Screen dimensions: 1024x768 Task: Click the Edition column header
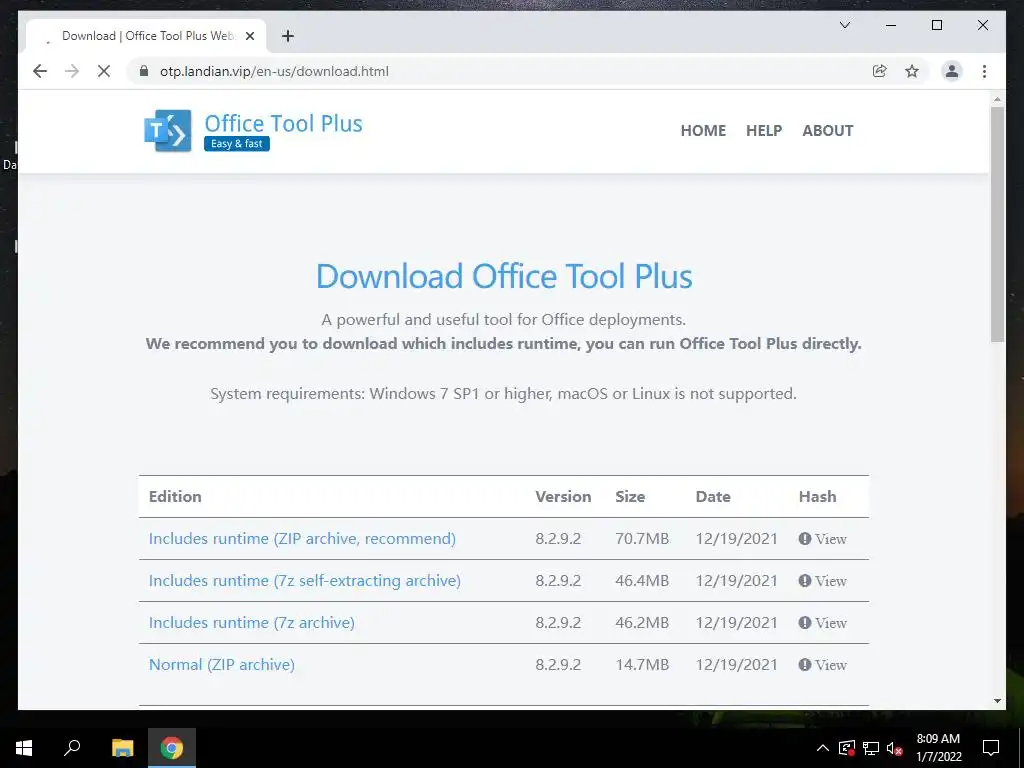click(175, 496)
